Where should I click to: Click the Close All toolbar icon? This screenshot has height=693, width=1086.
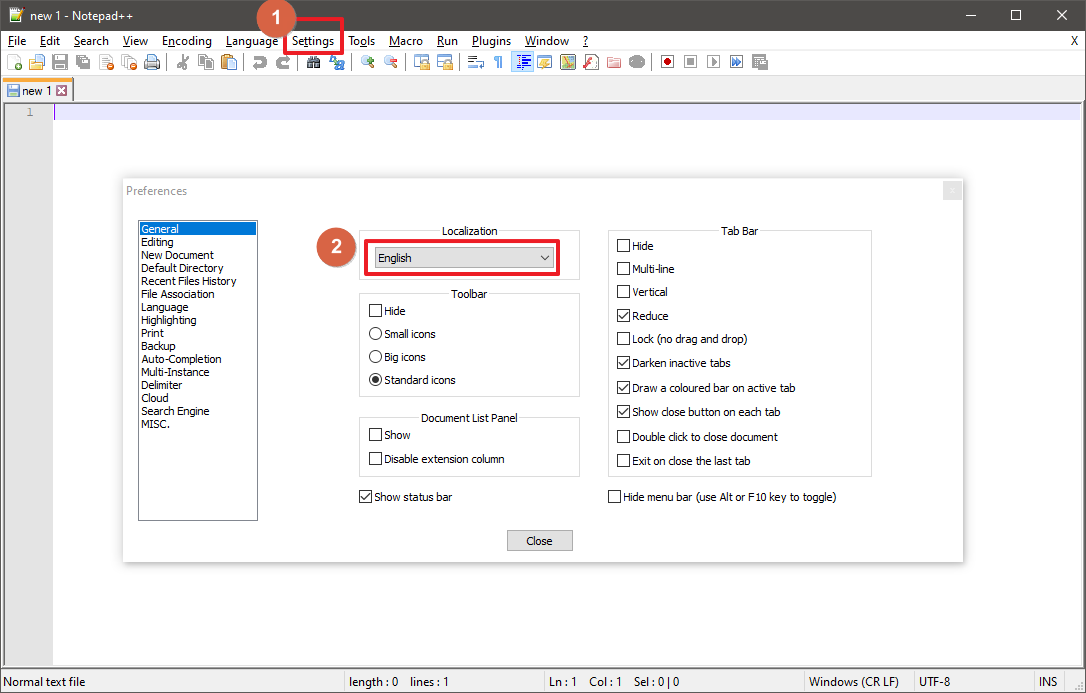tap(130, 62)
